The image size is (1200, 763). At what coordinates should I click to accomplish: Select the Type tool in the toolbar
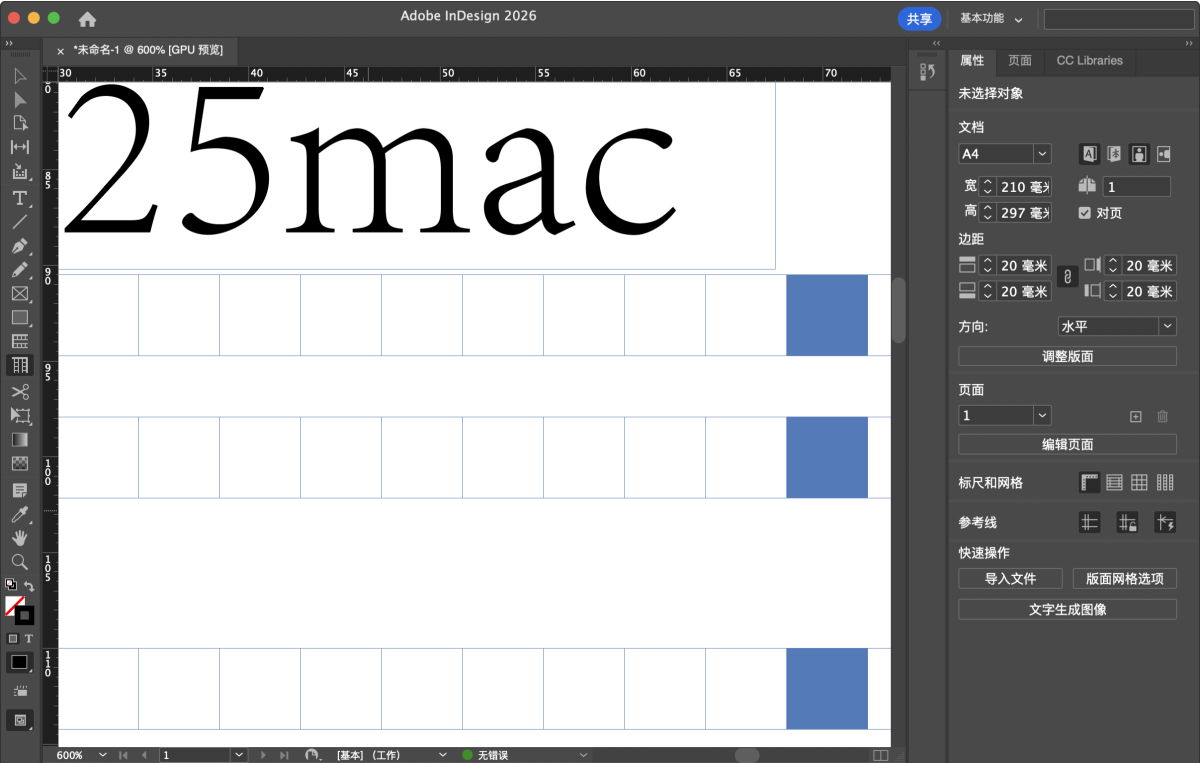point(19,198)
